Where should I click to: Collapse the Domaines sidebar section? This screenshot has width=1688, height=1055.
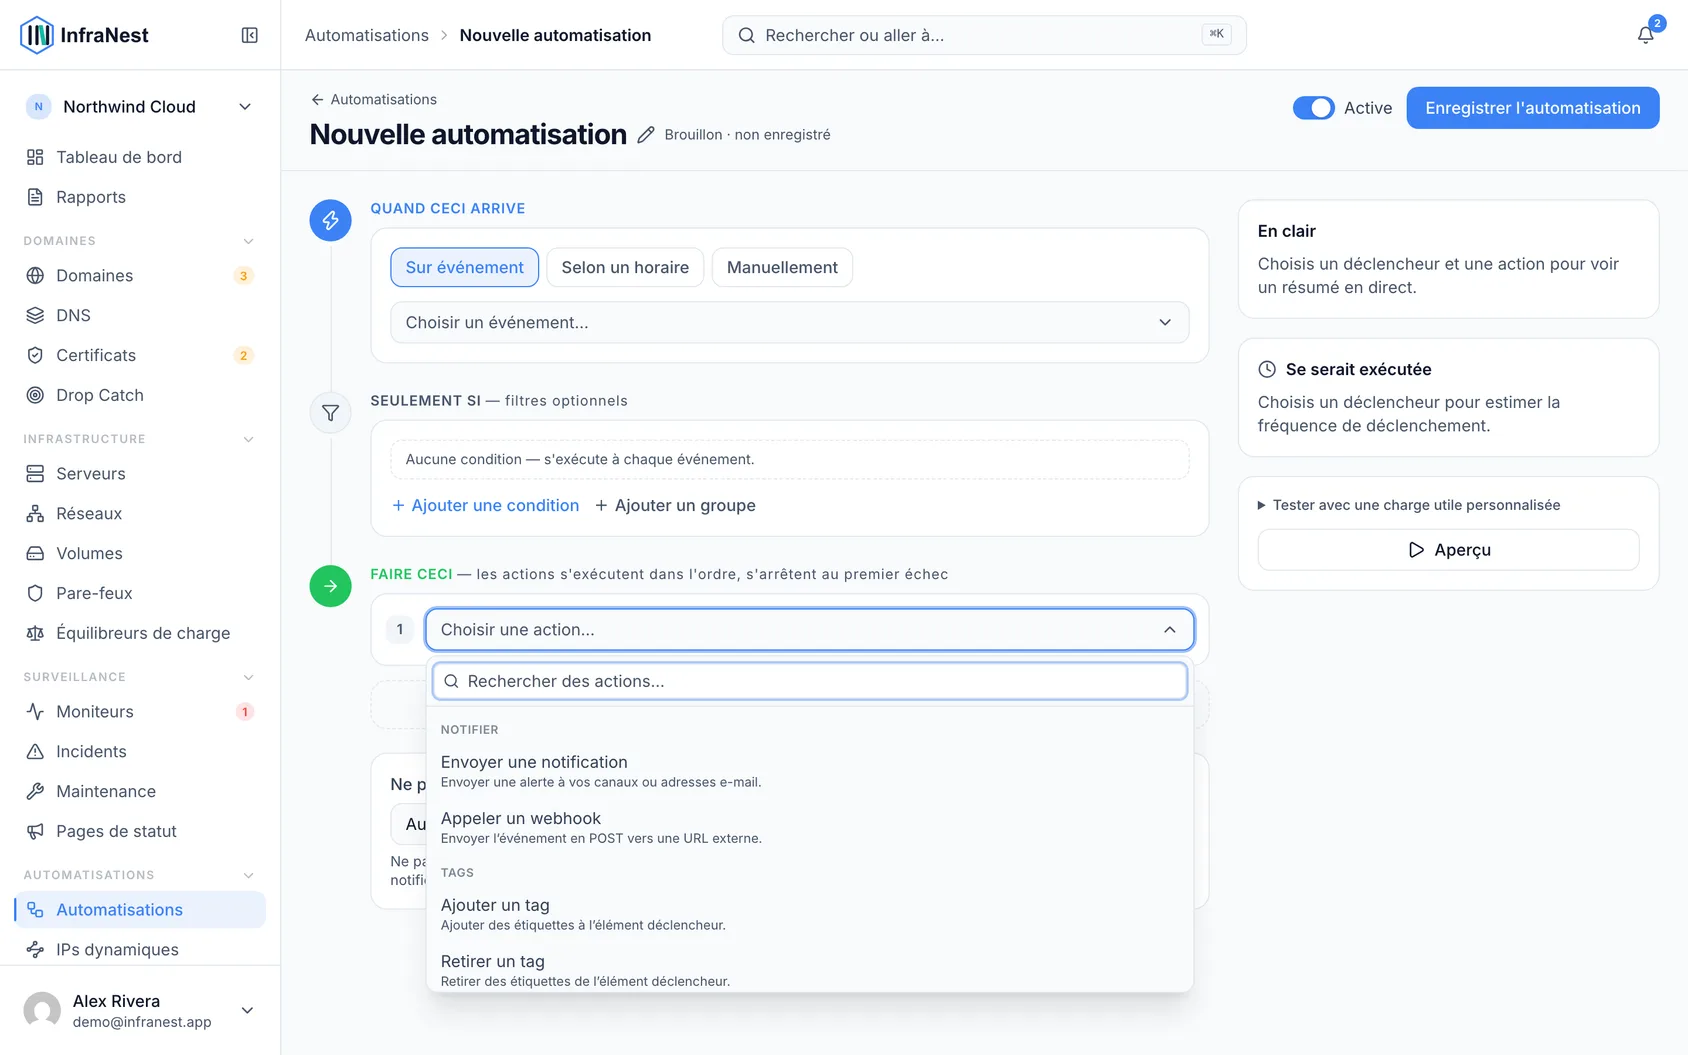click(248, 241)
